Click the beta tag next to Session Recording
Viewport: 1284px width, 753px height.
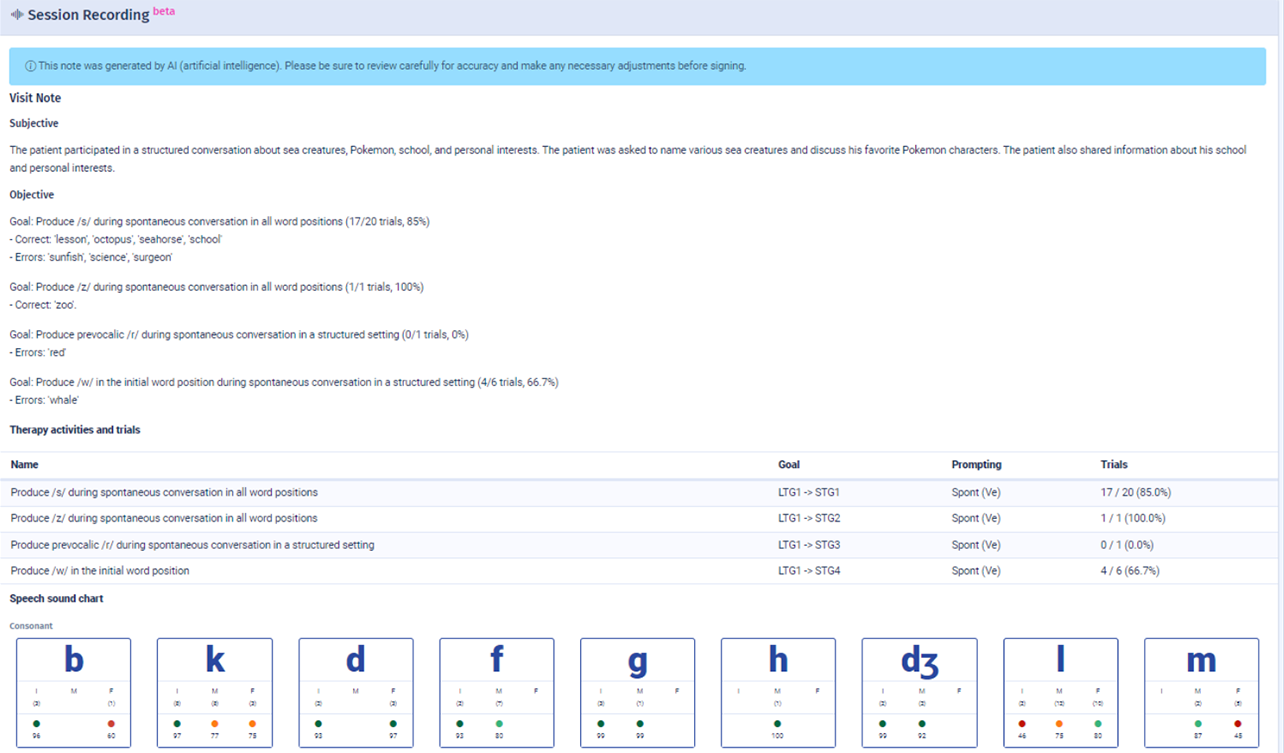coord(163,10)
